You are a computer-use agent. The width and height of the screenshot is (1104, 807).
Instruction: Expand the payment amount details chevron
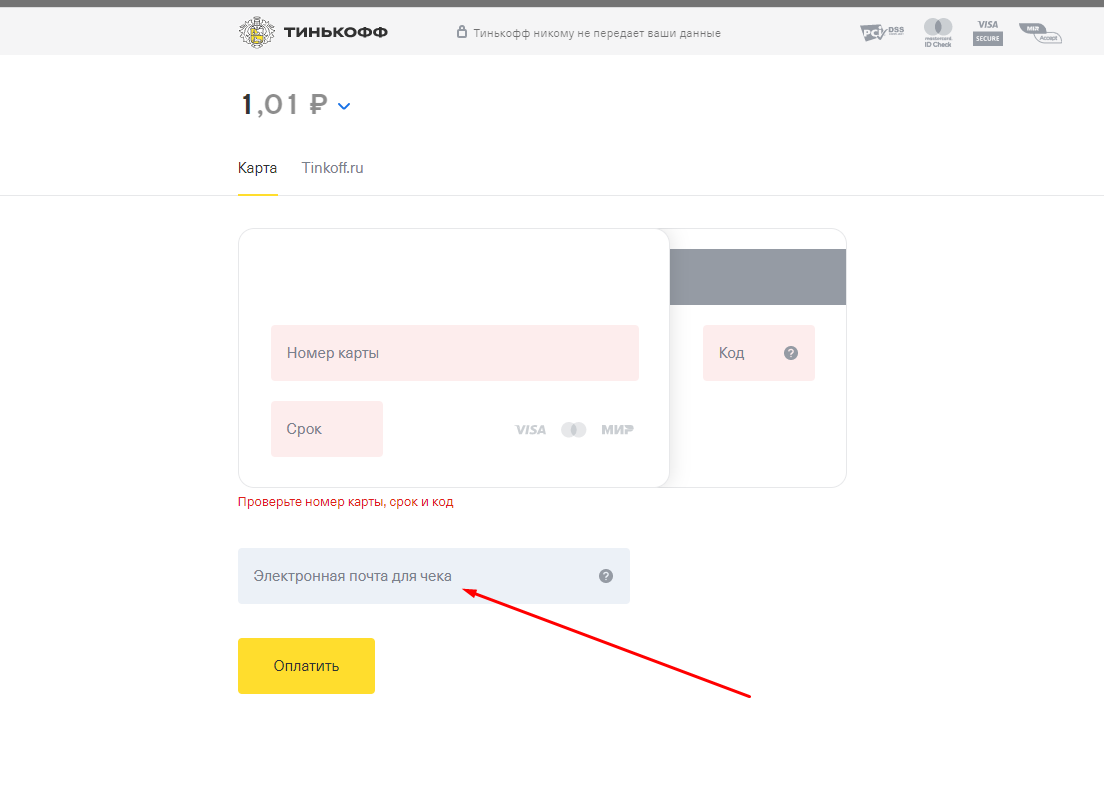click(x=344, y=106)
